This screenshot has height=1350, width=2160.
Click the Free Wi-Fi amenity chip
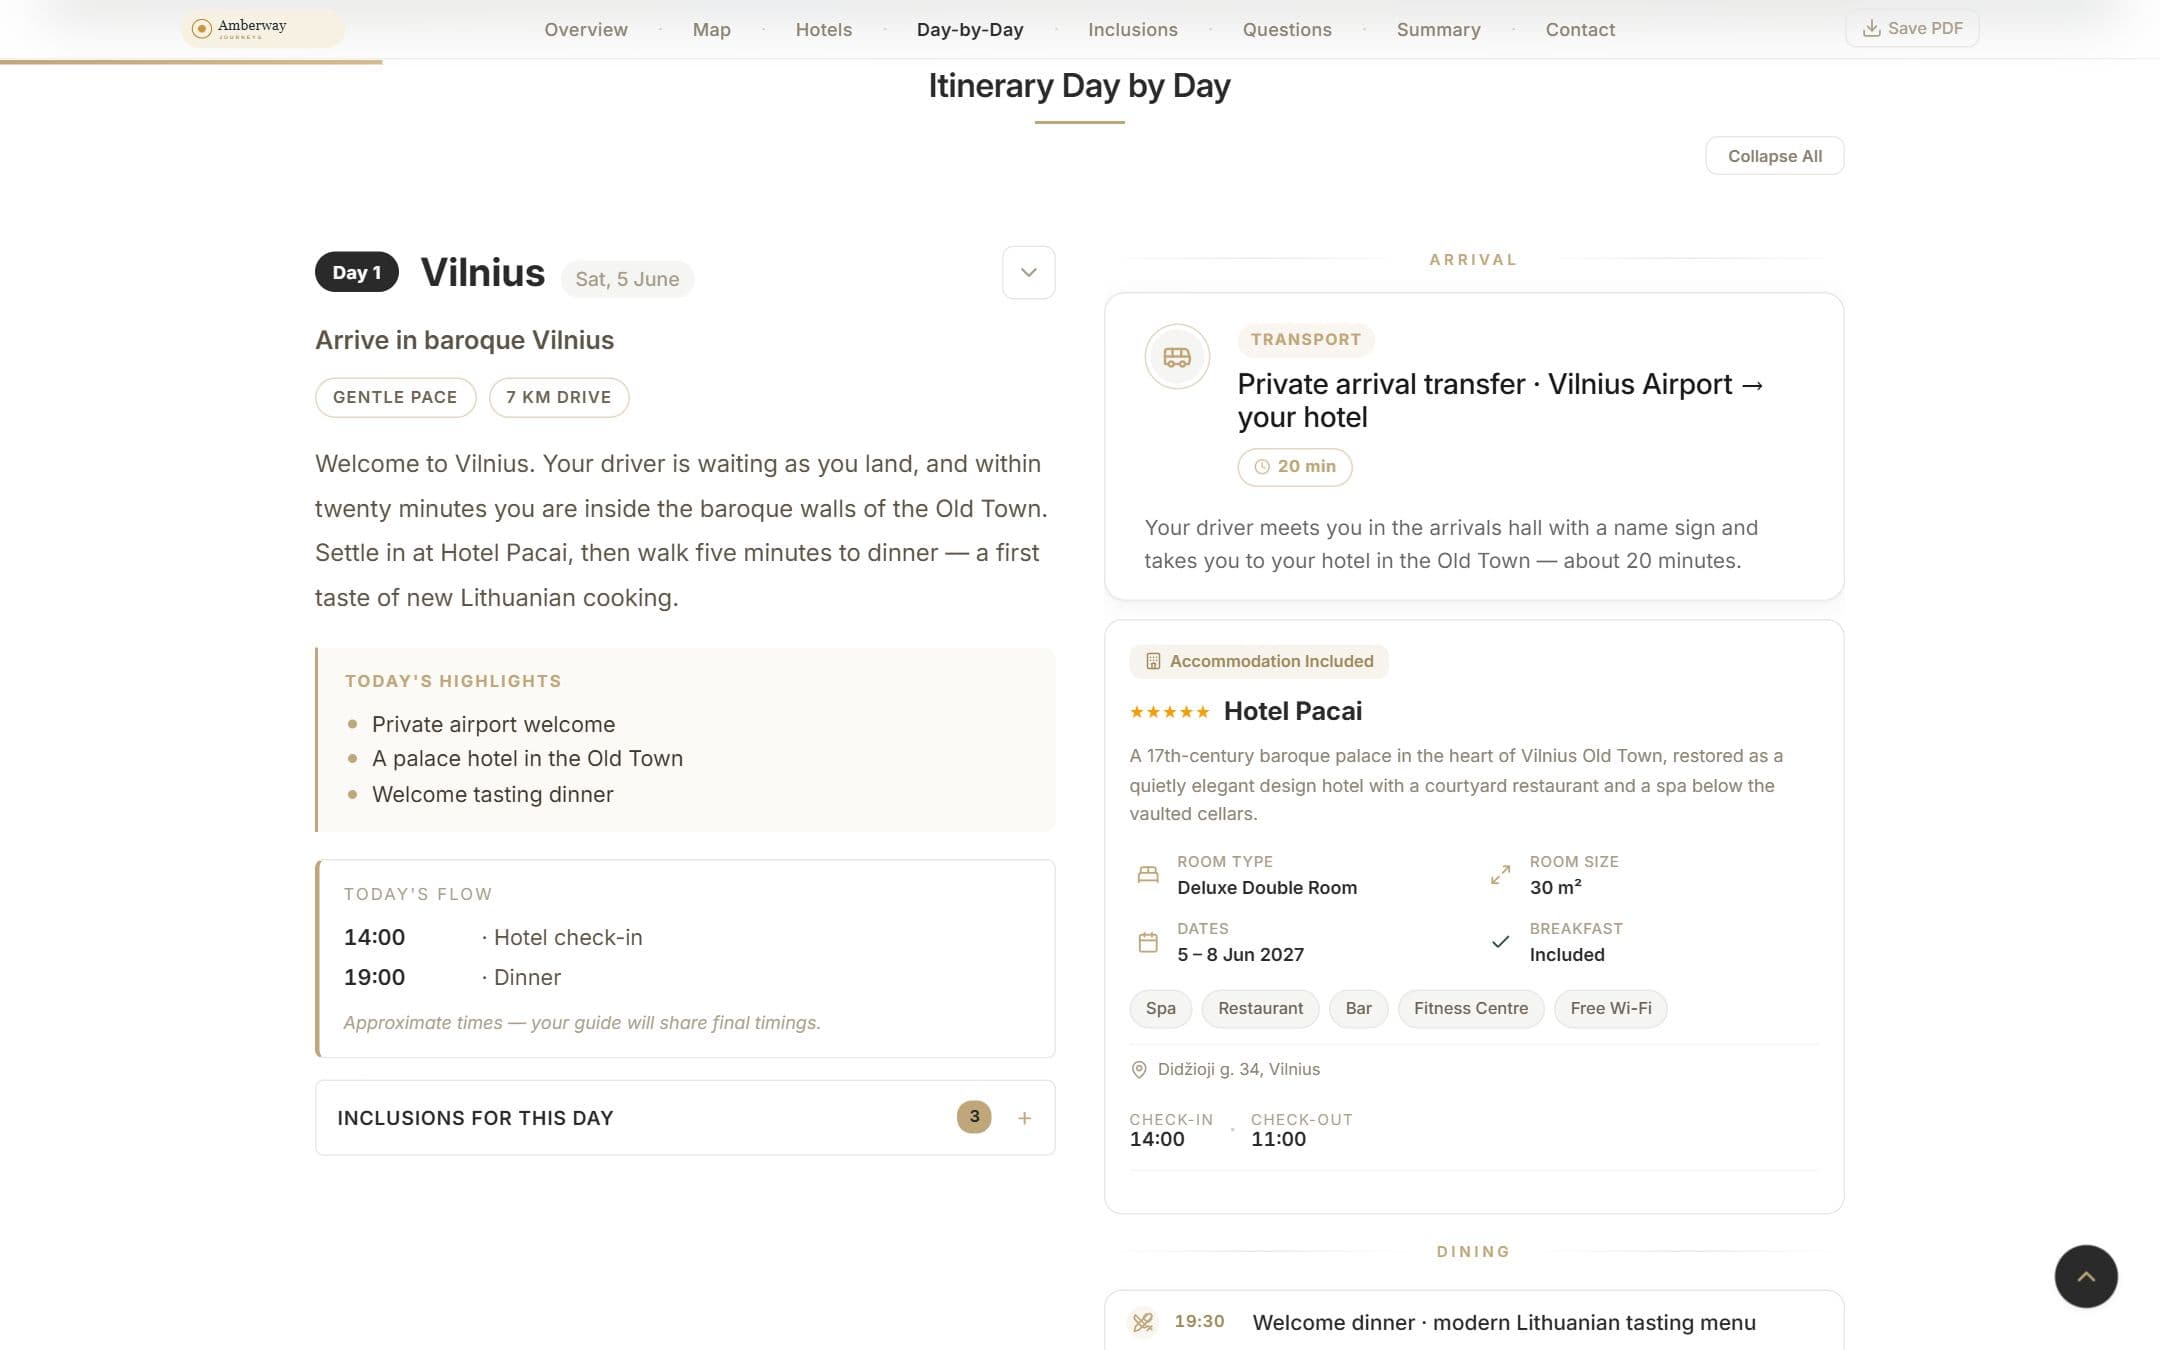click(1611, 1008)
